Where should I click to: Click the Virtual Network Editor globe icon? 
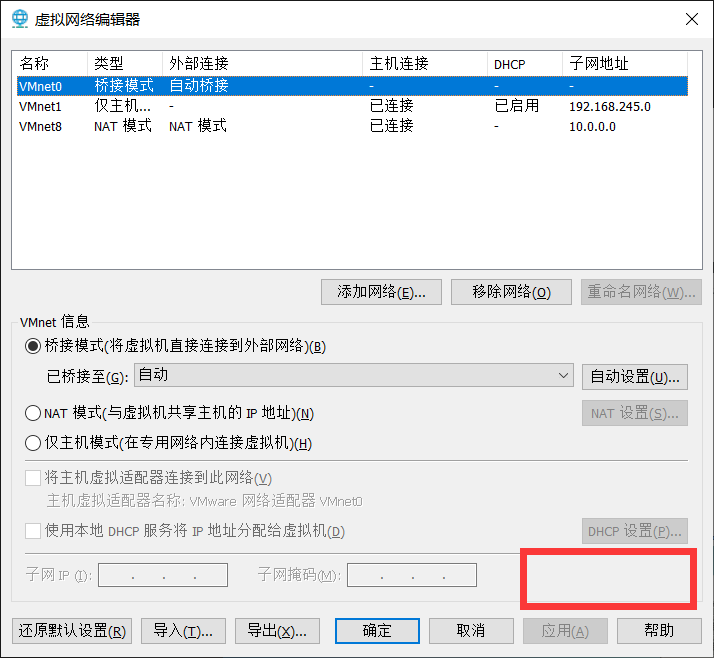click(20, 19)
